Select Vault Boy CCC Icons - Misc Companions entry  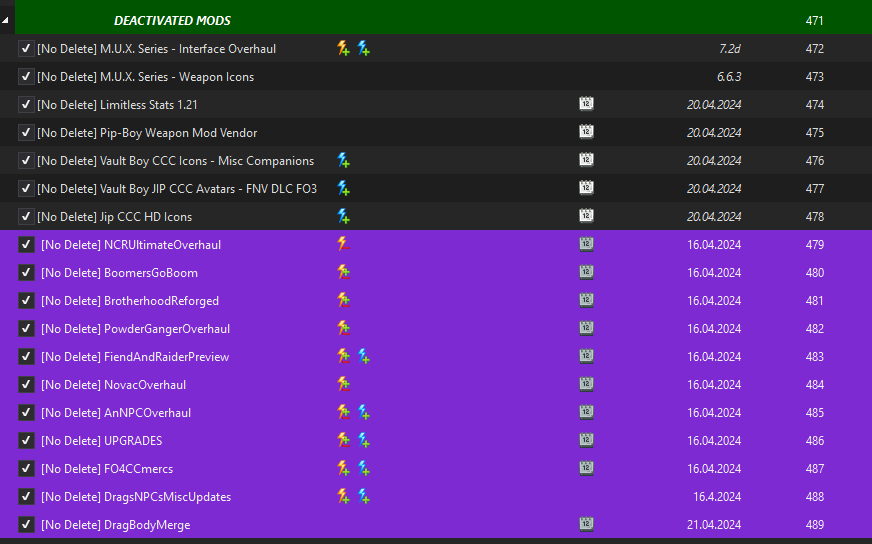point(436,160)
